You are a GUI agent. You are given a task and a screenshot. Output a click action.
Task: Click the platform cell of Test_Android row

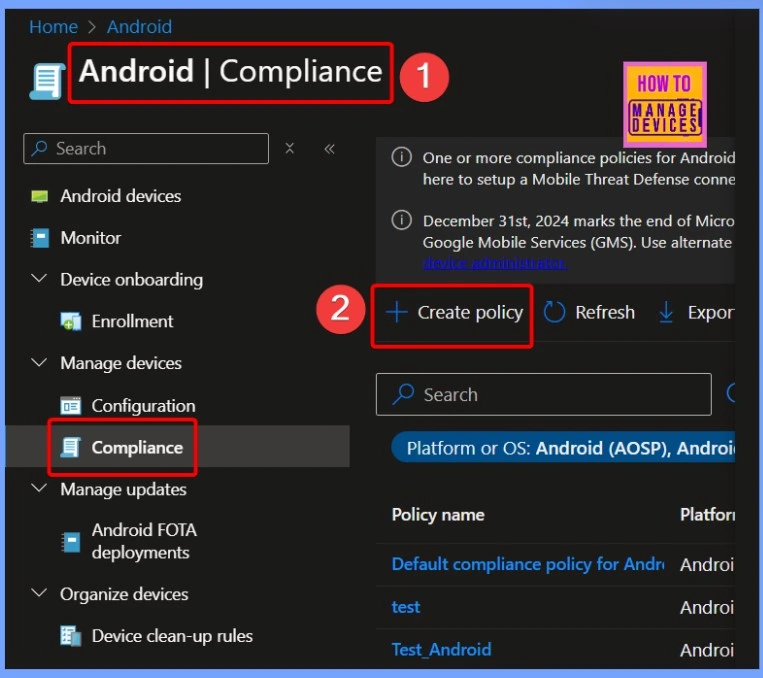click(x=707, y=650)
